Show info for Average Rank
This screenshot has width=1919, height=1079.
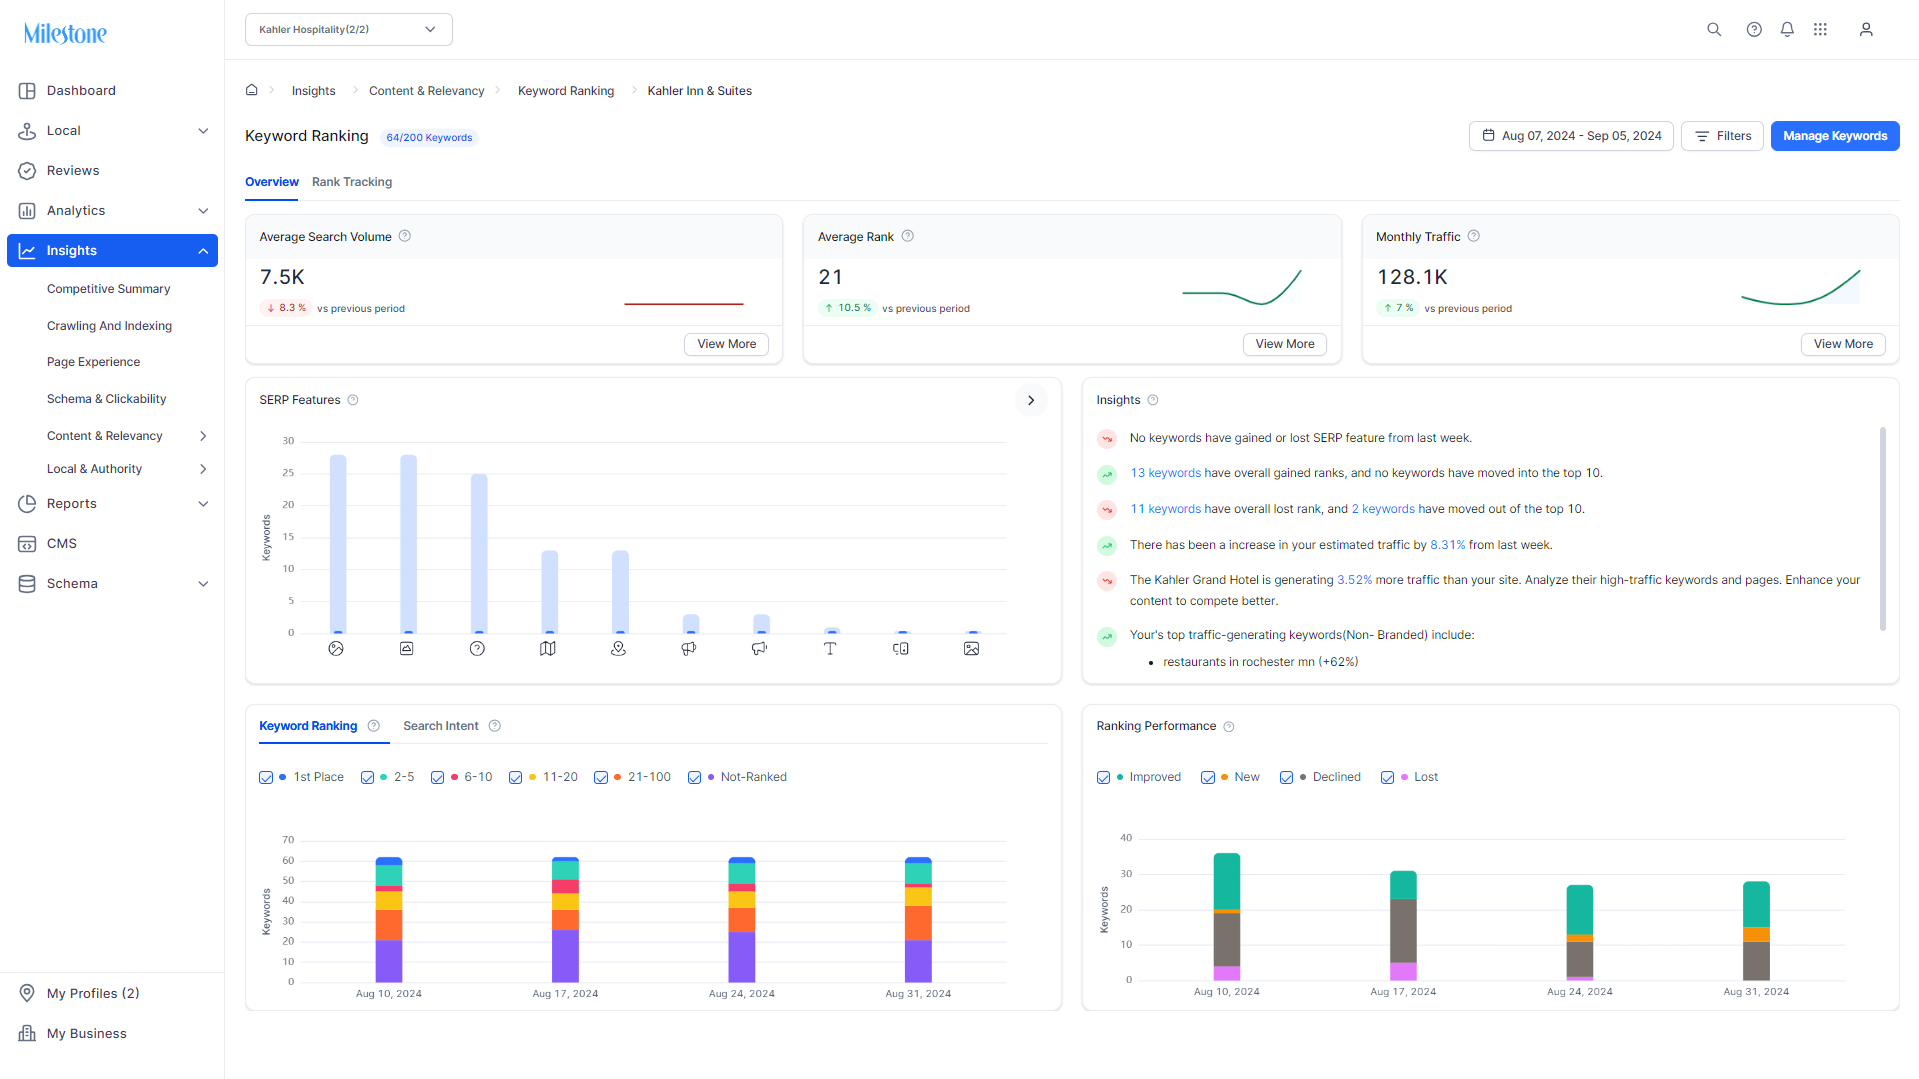(x=908, y=236)
